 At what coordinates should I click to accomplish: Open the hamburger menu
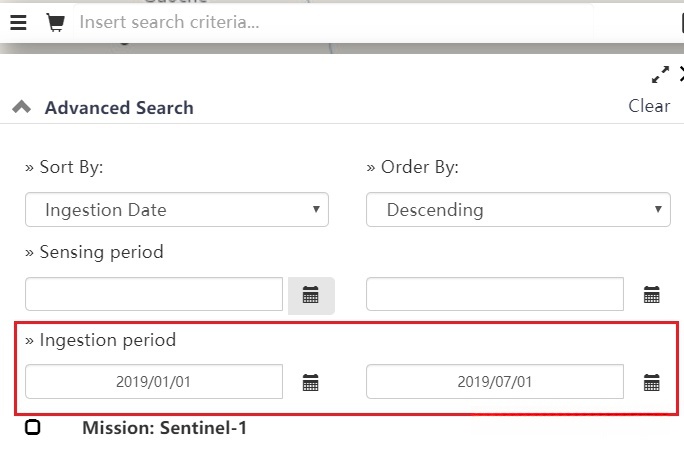[x=18, y=22]
